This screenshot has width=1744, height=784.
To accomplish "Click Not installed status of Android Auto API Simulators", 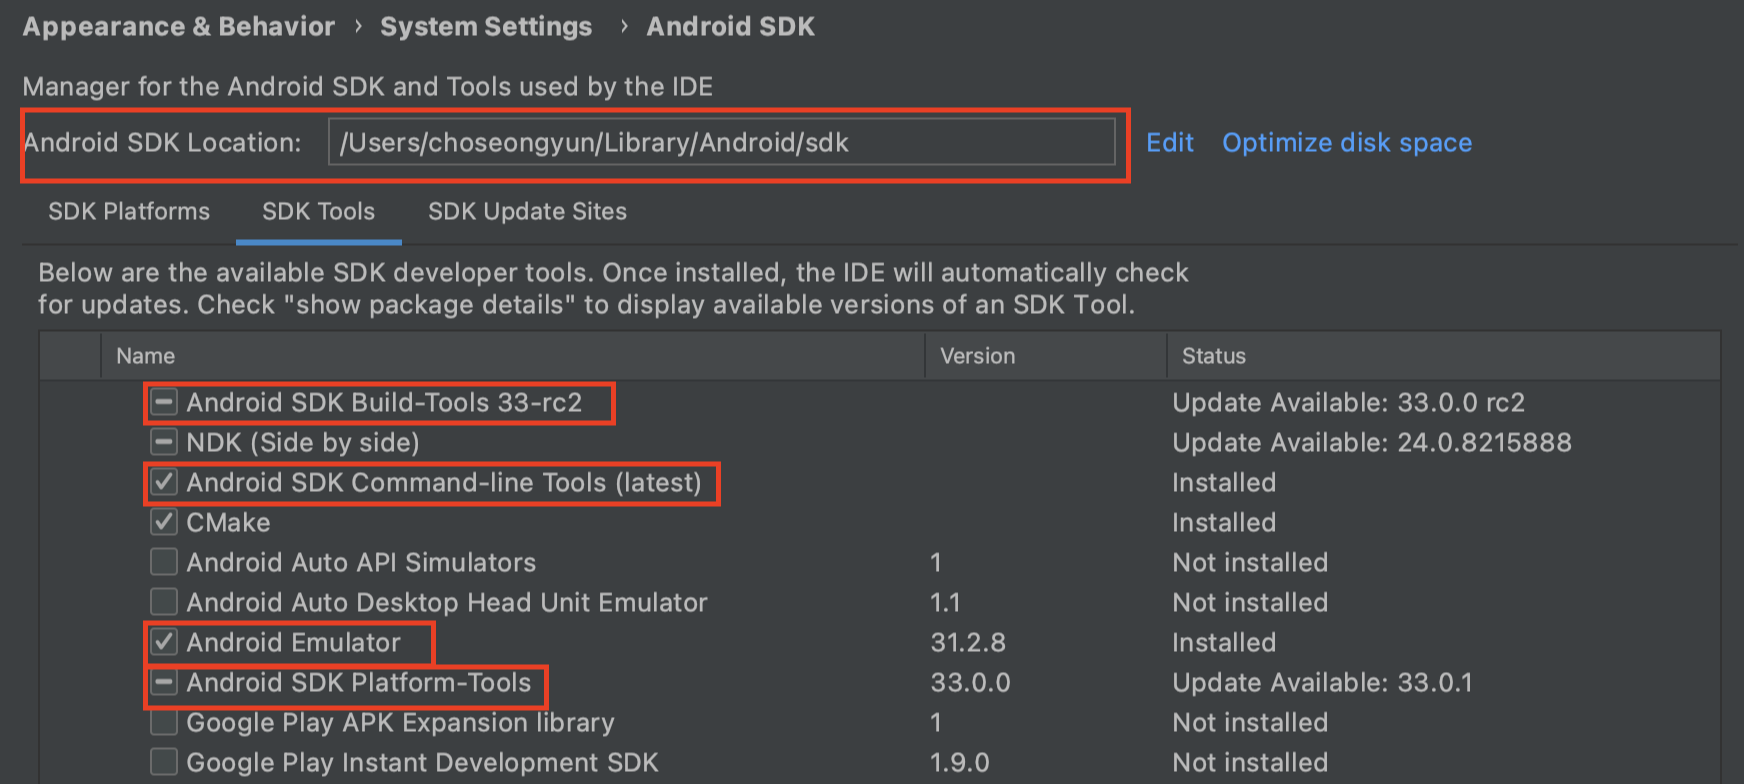I will tap(1250, 563).
